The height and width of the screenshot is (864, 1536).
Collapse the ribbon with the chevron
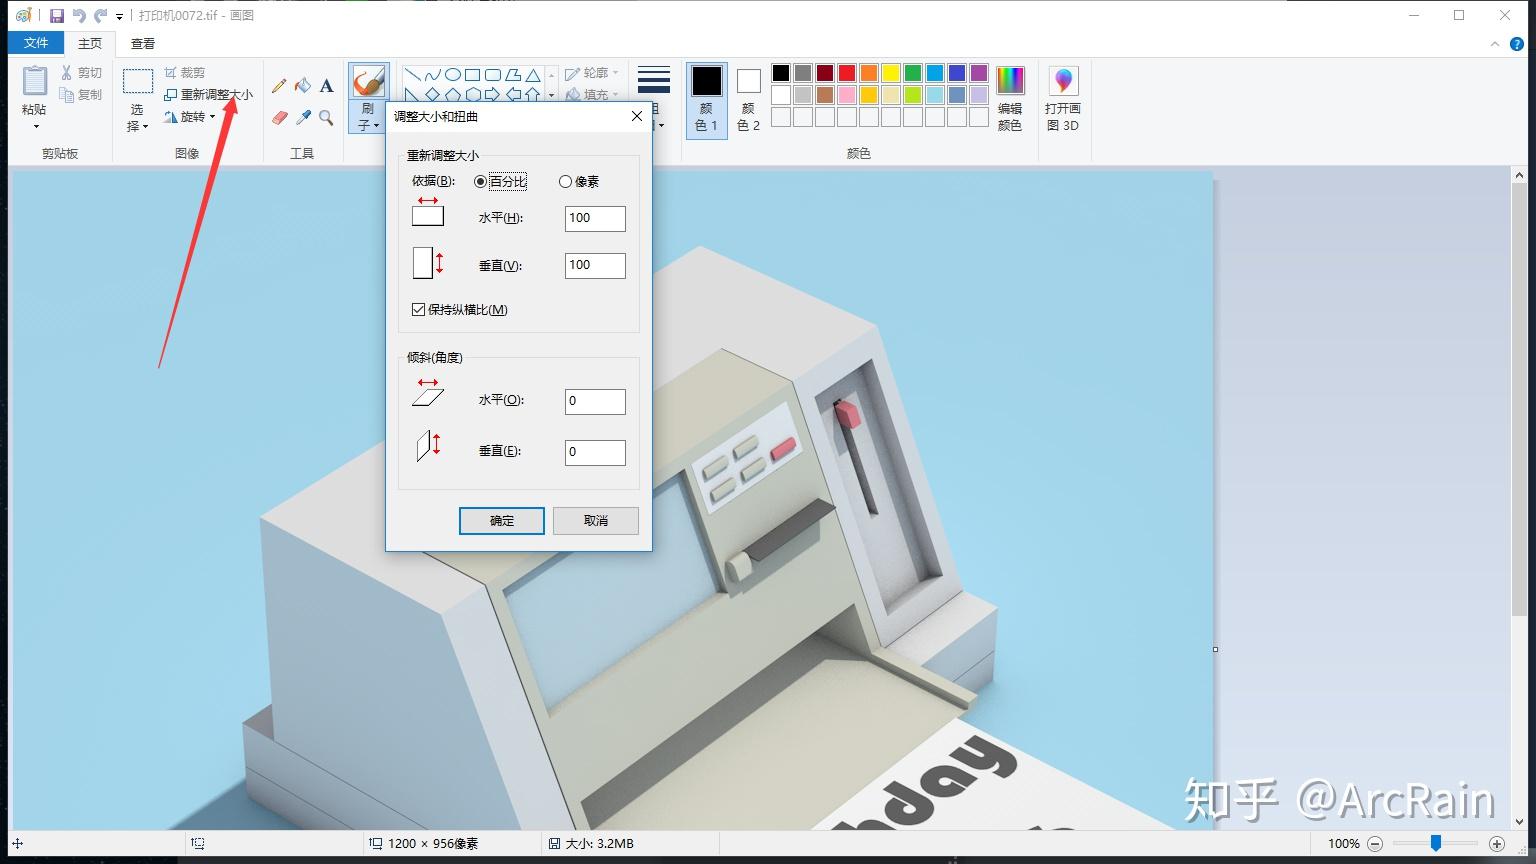click(1495, 44)
